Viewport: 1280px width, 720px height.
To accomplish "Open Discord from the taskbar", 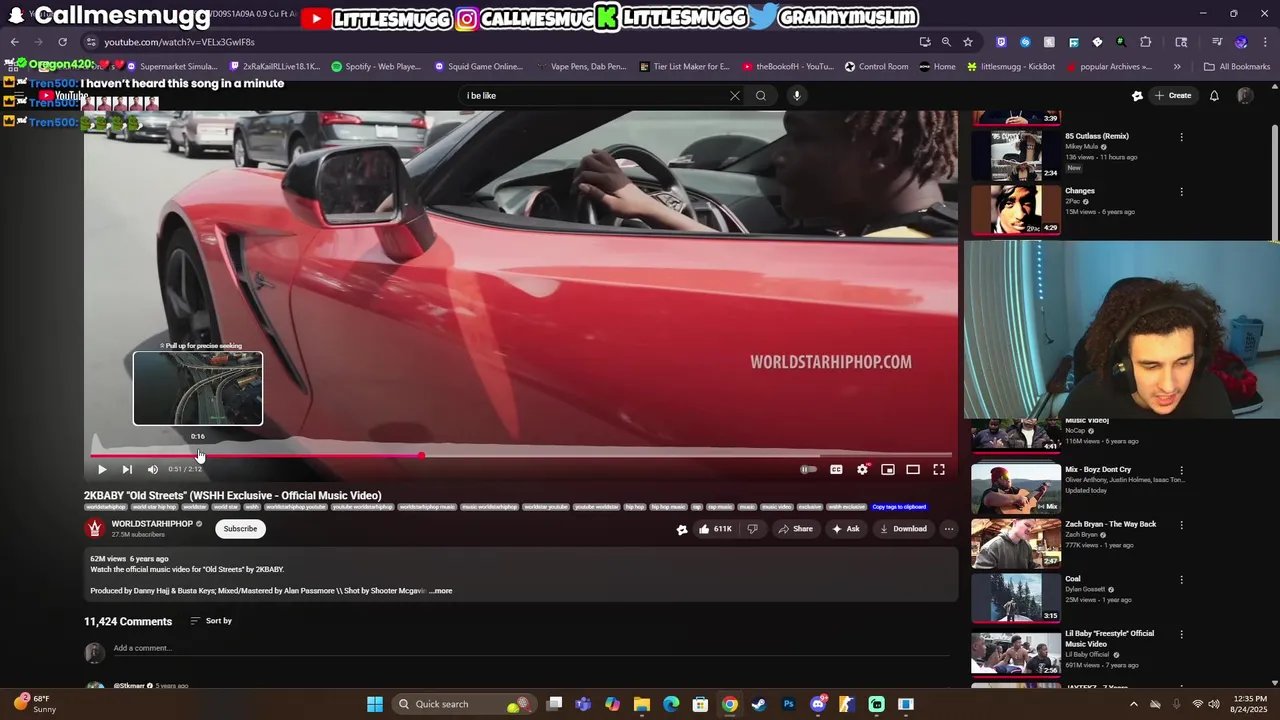I will pyautogui.click(x=818, y=704).
